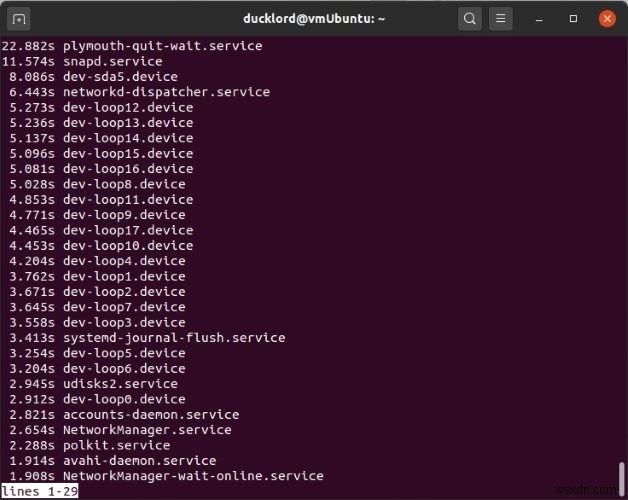
Task: Select dev-loop14.device line
Action: pos(101,138)
